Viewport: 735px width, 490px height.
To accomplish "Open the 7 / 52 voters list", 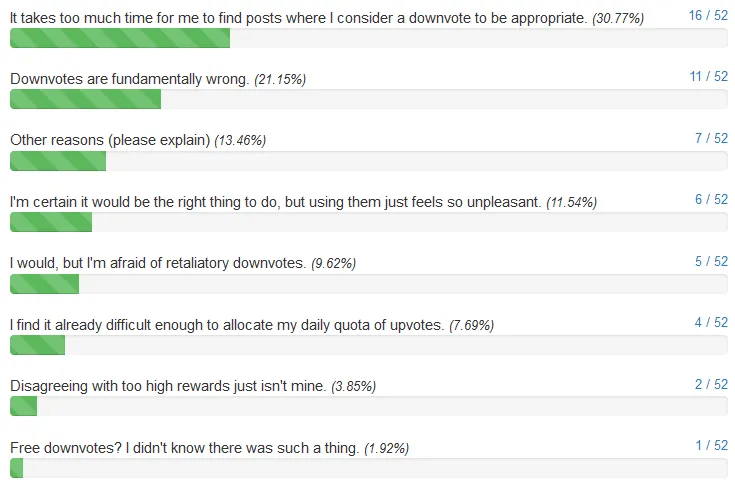I will click(711, 138).
